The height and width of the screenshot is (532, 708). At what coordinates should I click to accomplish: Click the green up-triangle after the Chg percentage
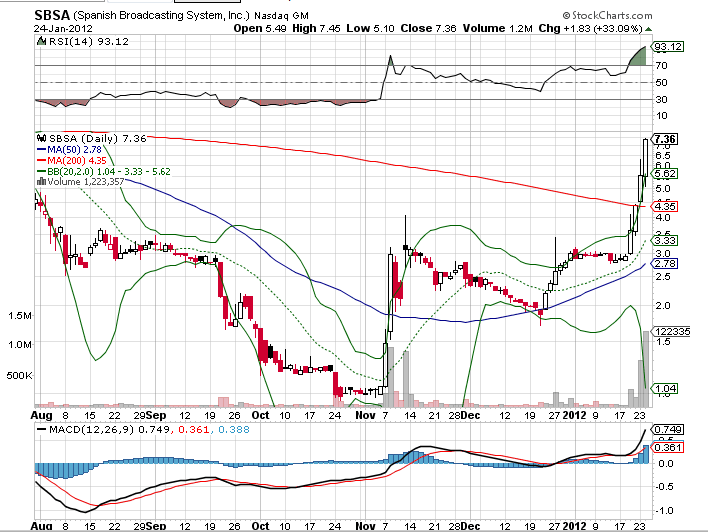point(648,29)
